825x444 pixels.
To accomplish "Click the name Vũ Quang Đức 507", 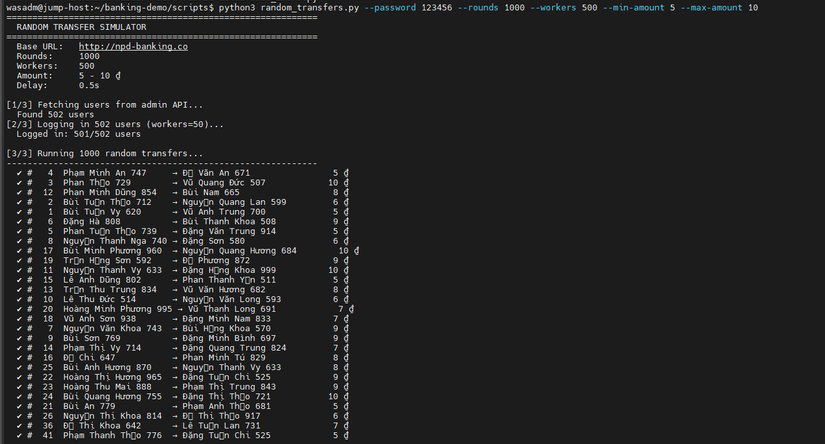I will (x=224, y=183).
